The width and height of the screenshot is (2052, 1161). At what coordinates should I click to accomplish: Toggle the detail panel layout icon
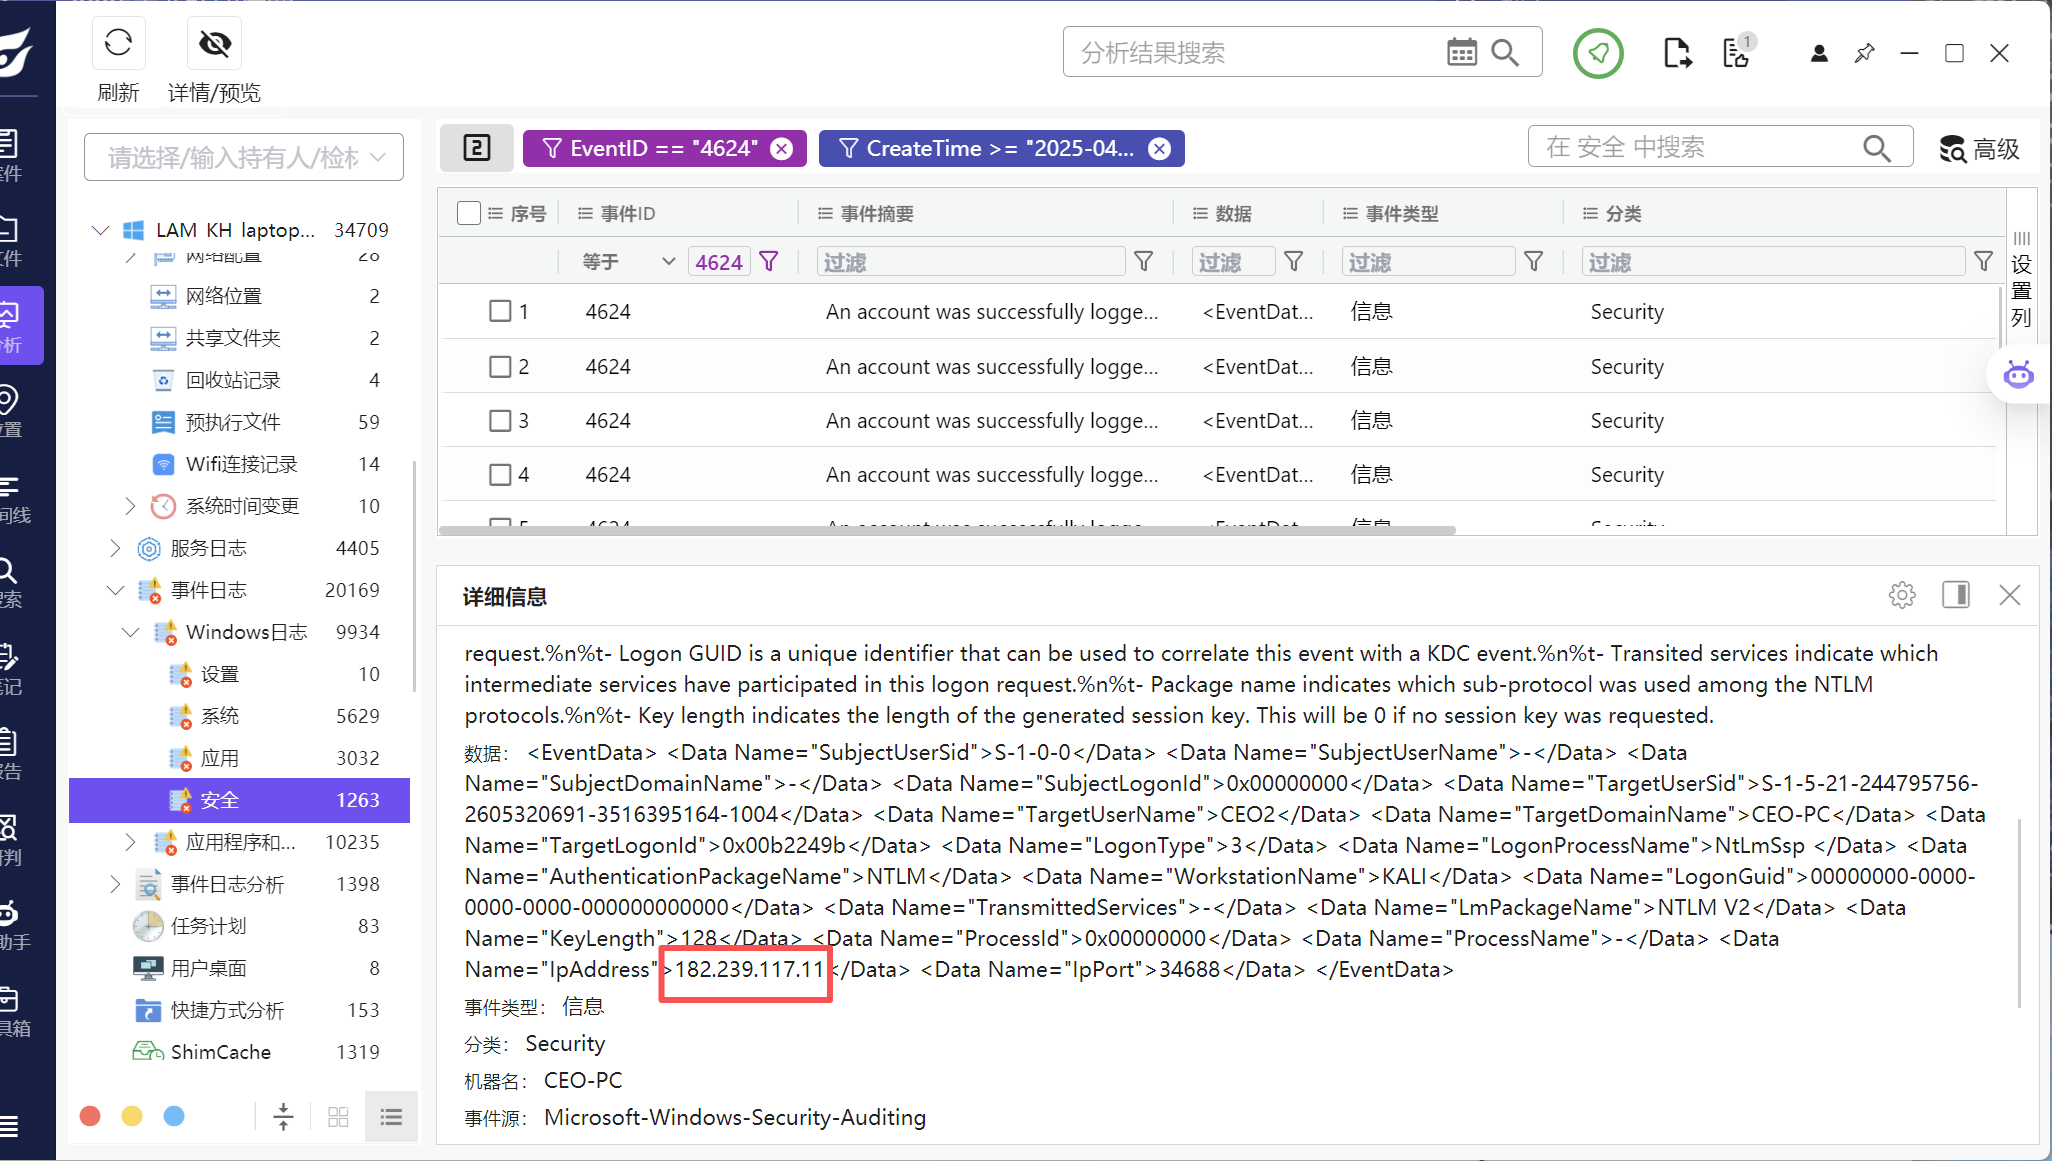[x=1956, y=596]
